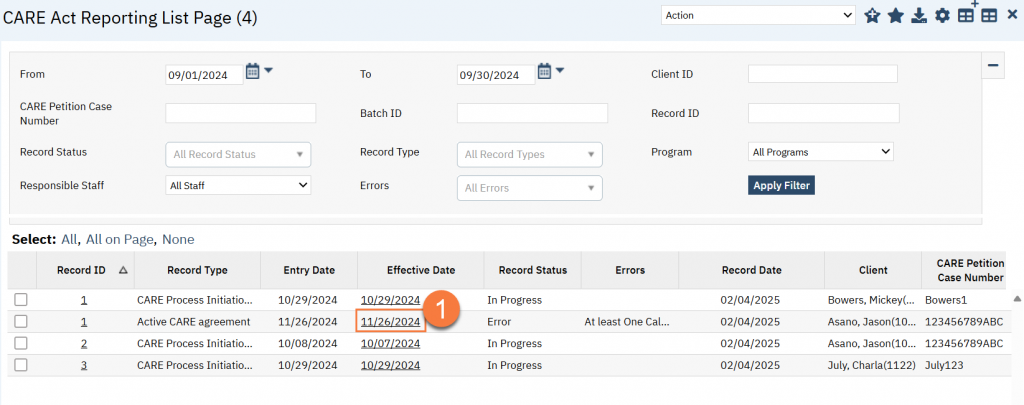Click the Apply Filter button
This screenshot has width=1024, height=405.
pos(781,185)
